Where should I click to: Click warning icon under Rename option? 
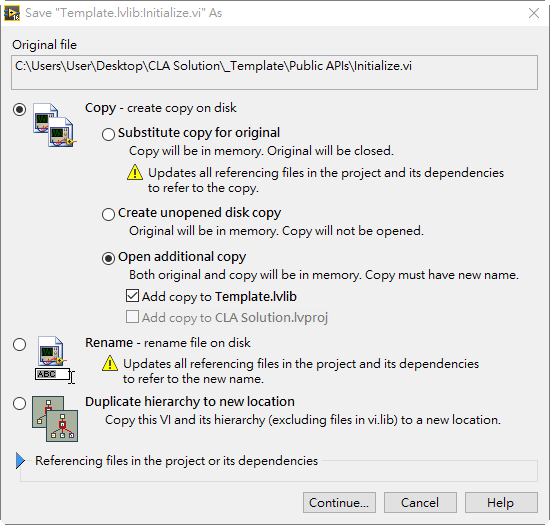[x=110, y=363]
